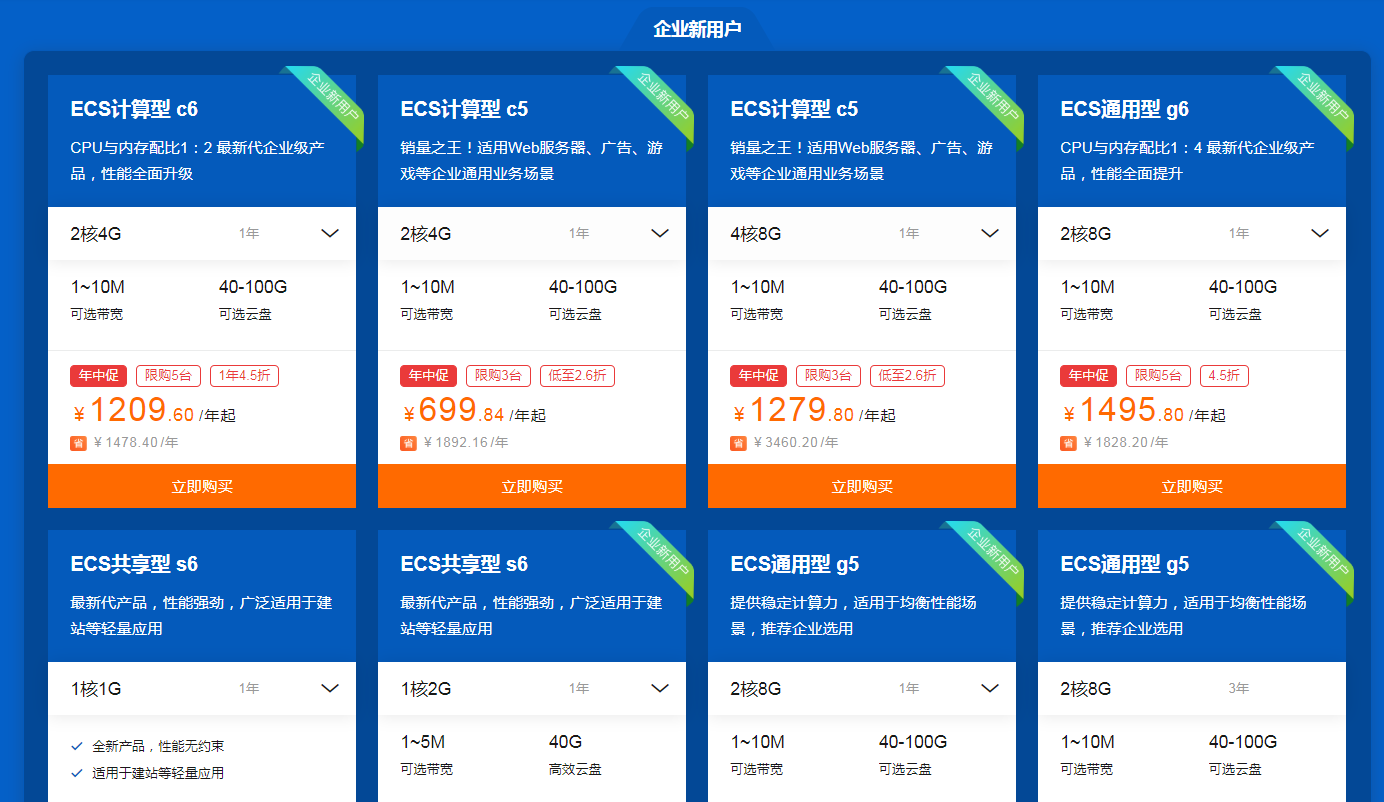This screenshot has width=1384, height=802.
Task: Click the ¥1495.80 /年起 price
Action: 1143,411
